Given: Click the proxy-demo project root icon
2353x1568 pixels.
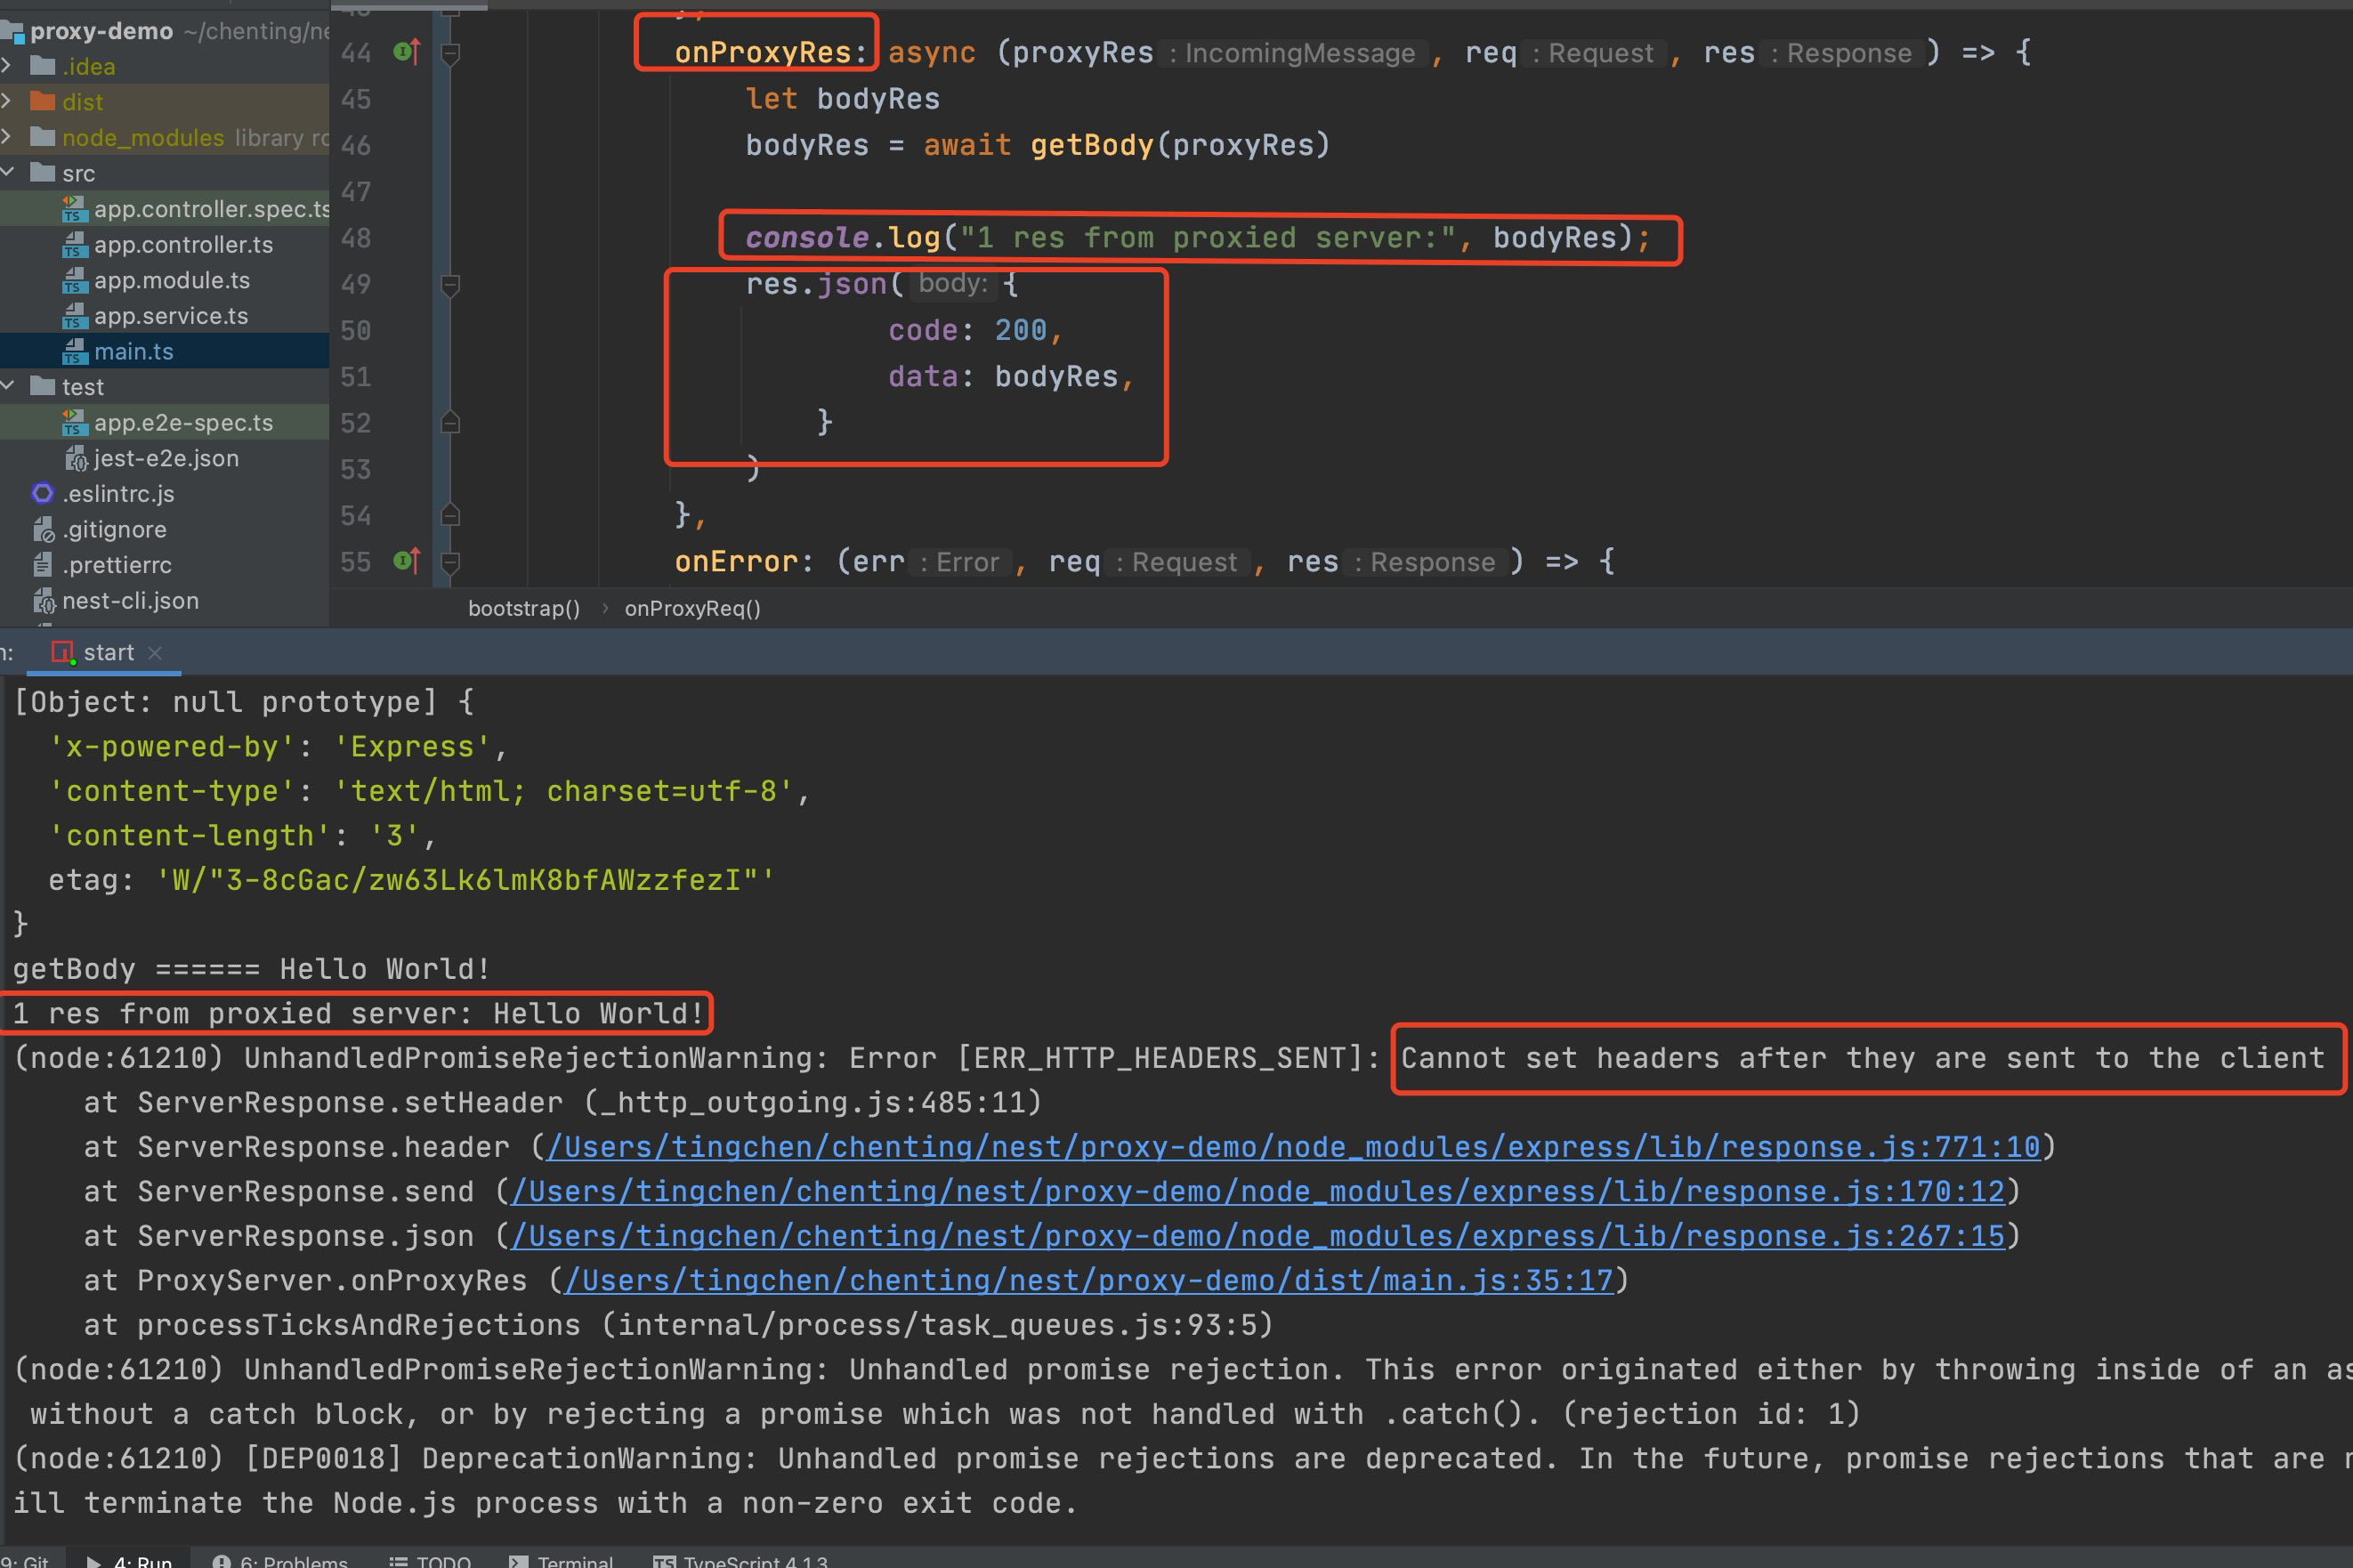Looking at the screenshot, I should pos(12,31).
